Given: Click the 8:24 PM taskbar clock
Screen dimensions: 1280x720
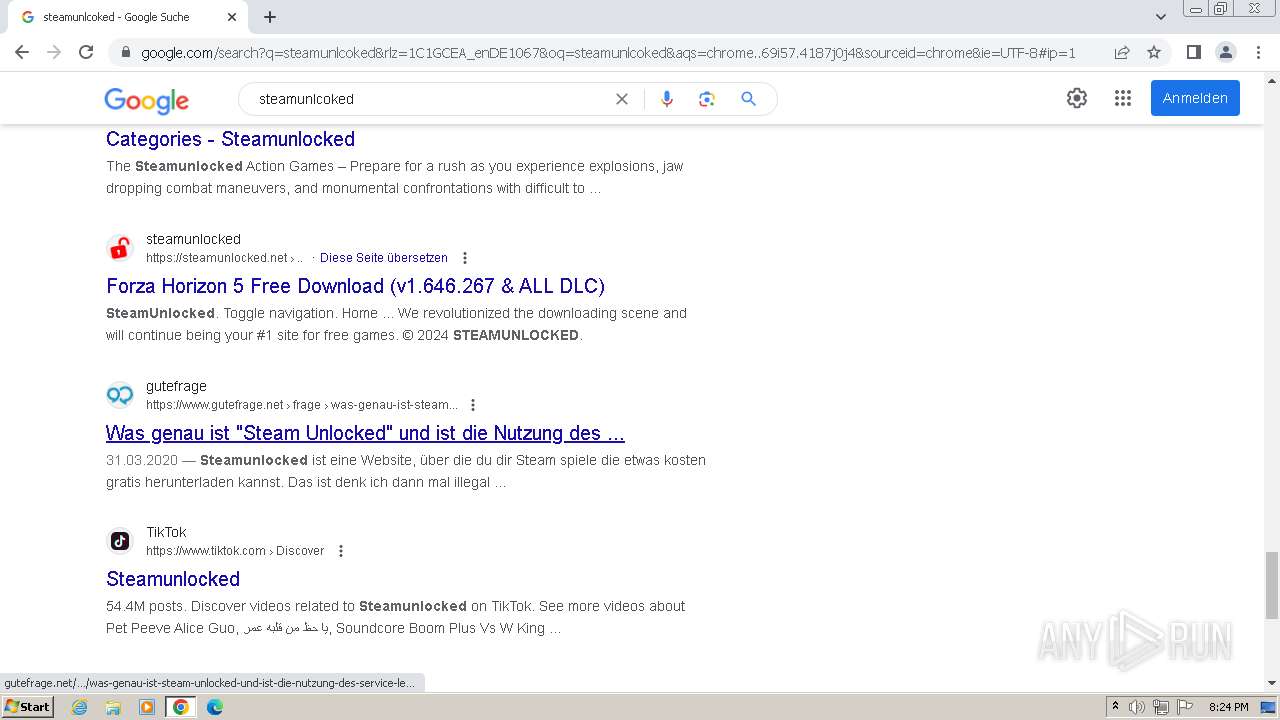Looking at the screenshot, I should point(1228,707).
